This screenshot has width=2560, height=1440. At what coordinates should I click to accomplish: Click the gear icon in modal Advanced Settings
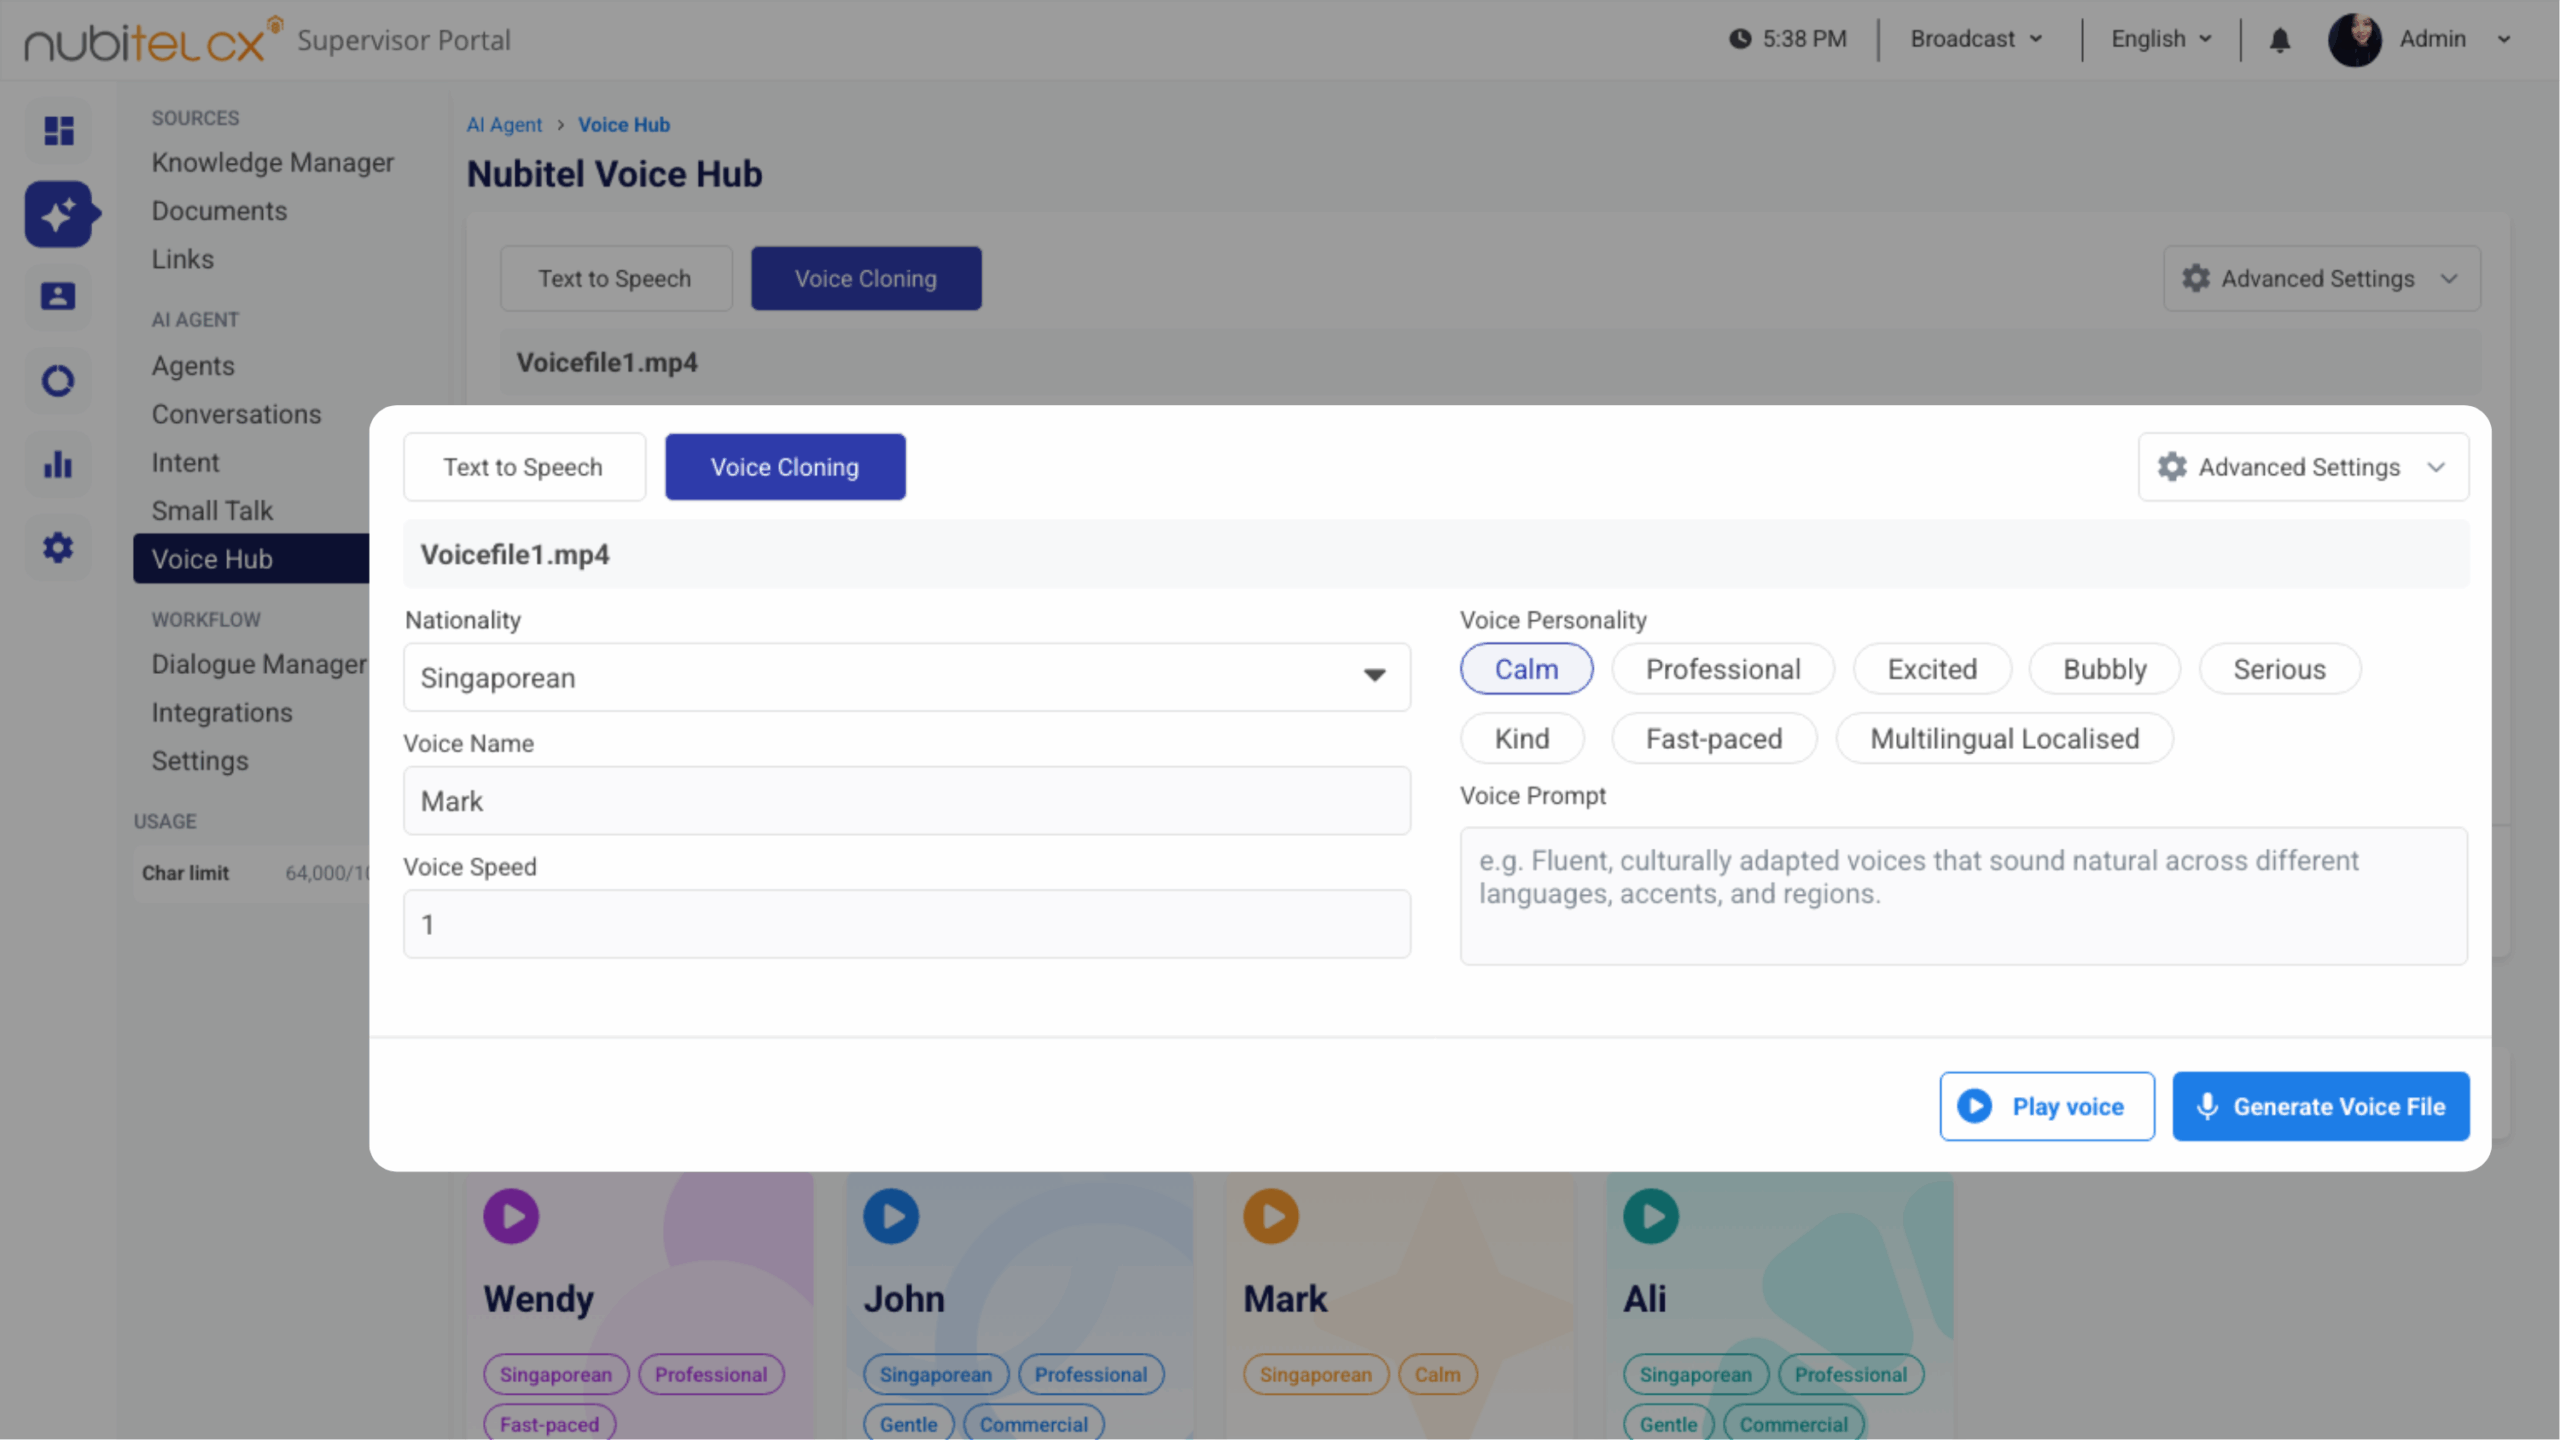coord(2171,467)
